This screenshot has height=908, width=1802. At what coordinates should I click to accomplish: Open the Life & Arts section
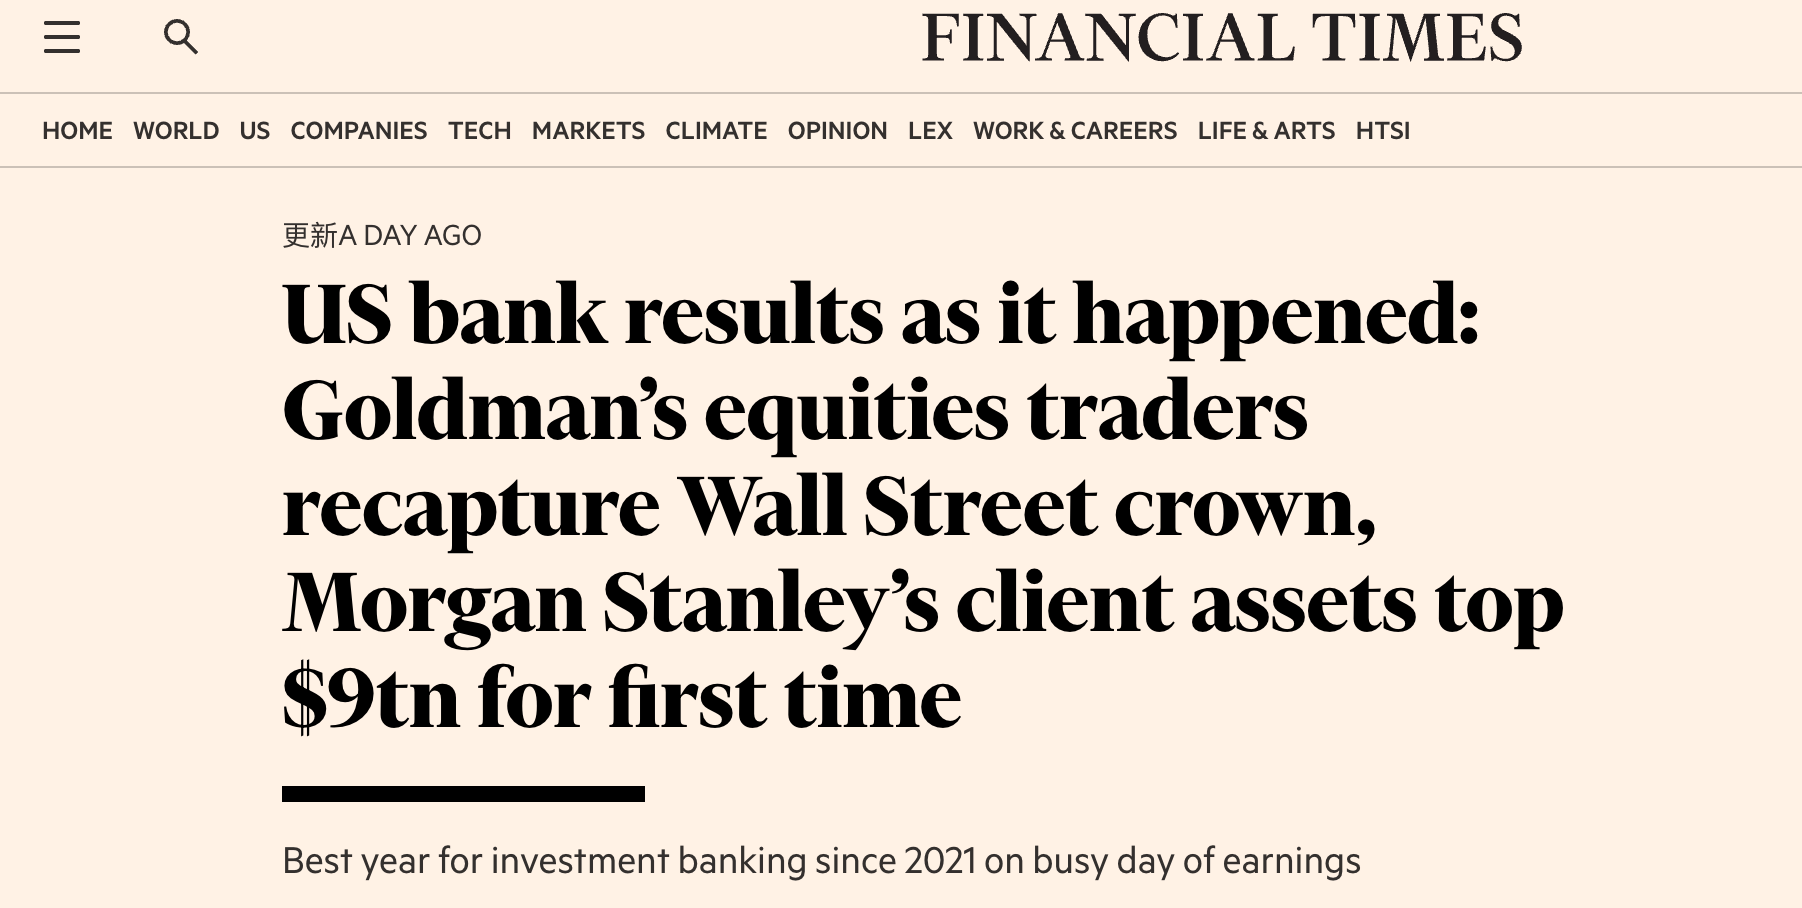tap(1266, 131)
